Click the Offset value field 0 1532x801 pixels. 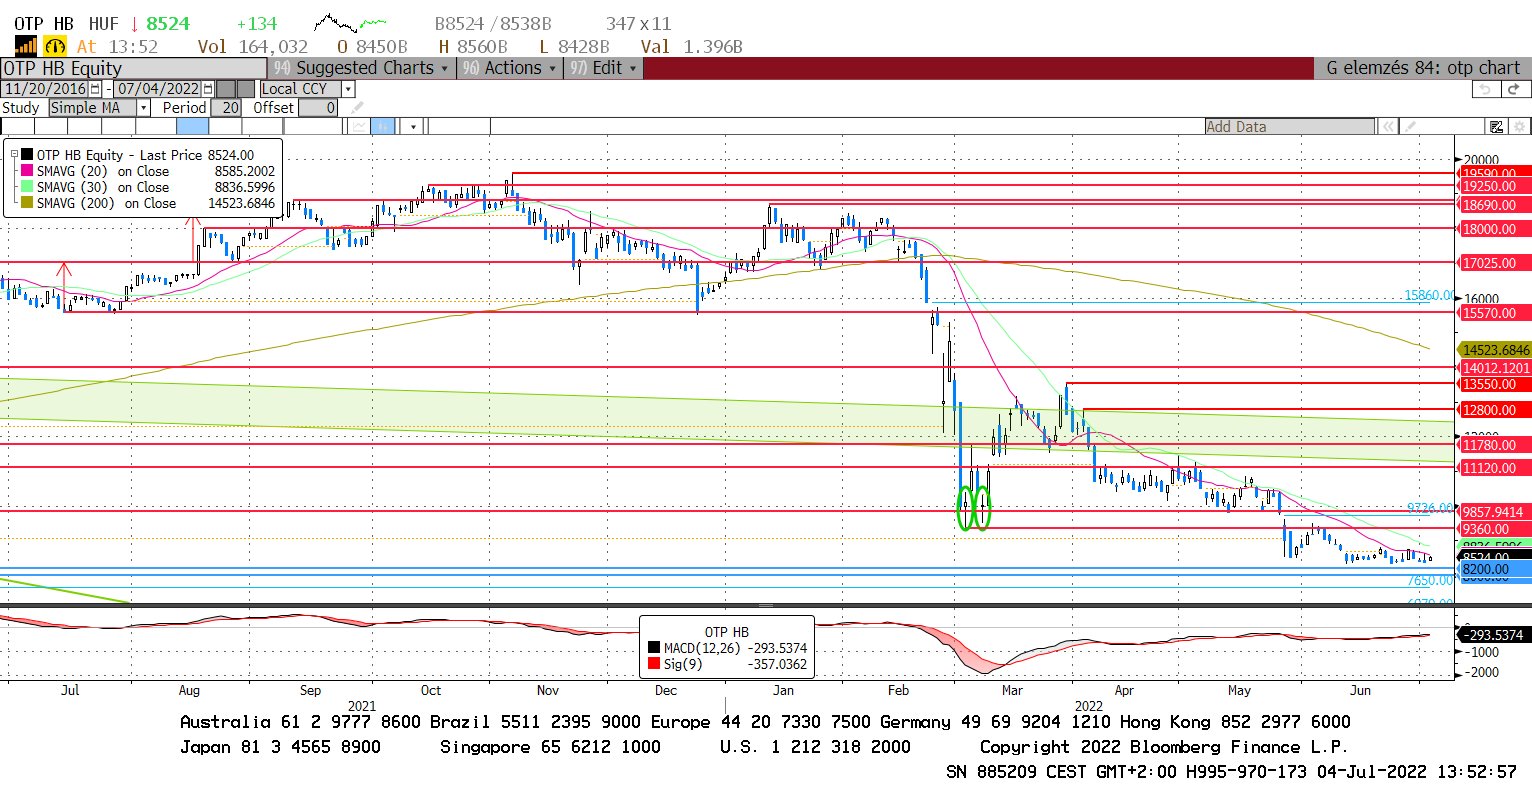tap(318, 108)
